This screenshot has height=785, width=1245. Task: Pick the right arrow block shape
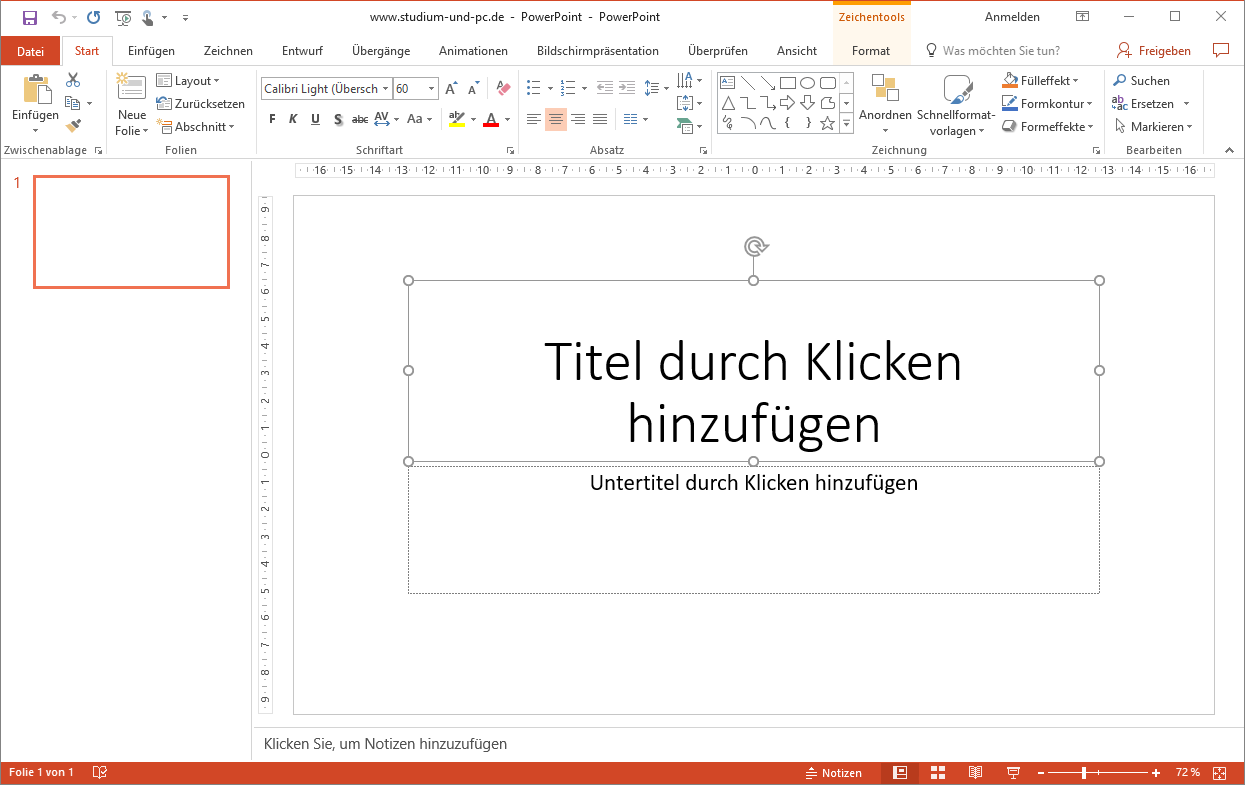point(787,102)
